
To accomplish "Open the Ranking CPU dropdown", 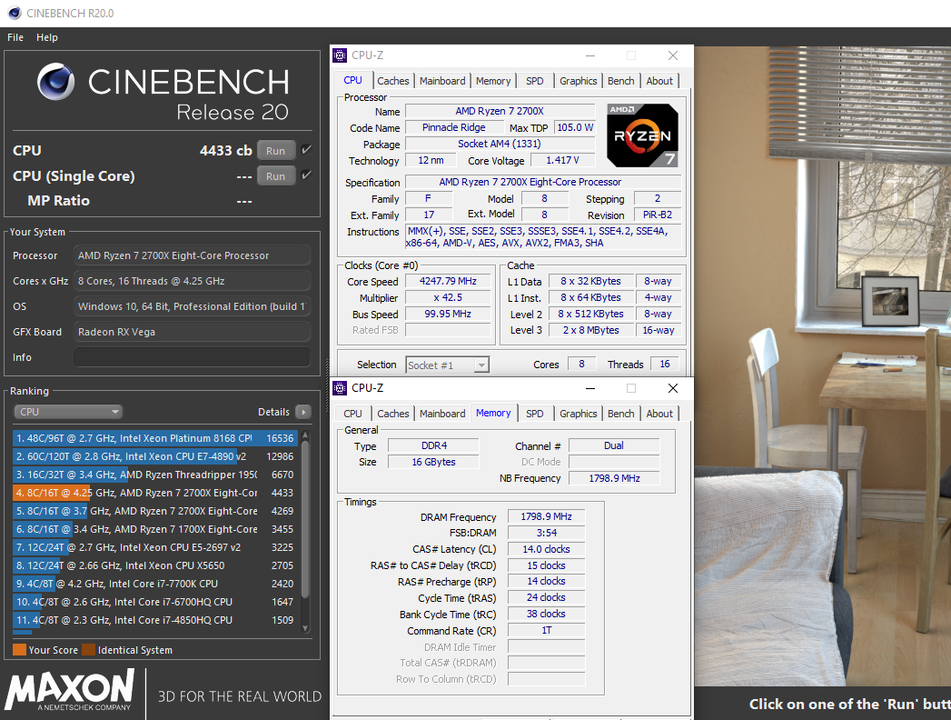I will pyautogui.click(x=68, y=412).
